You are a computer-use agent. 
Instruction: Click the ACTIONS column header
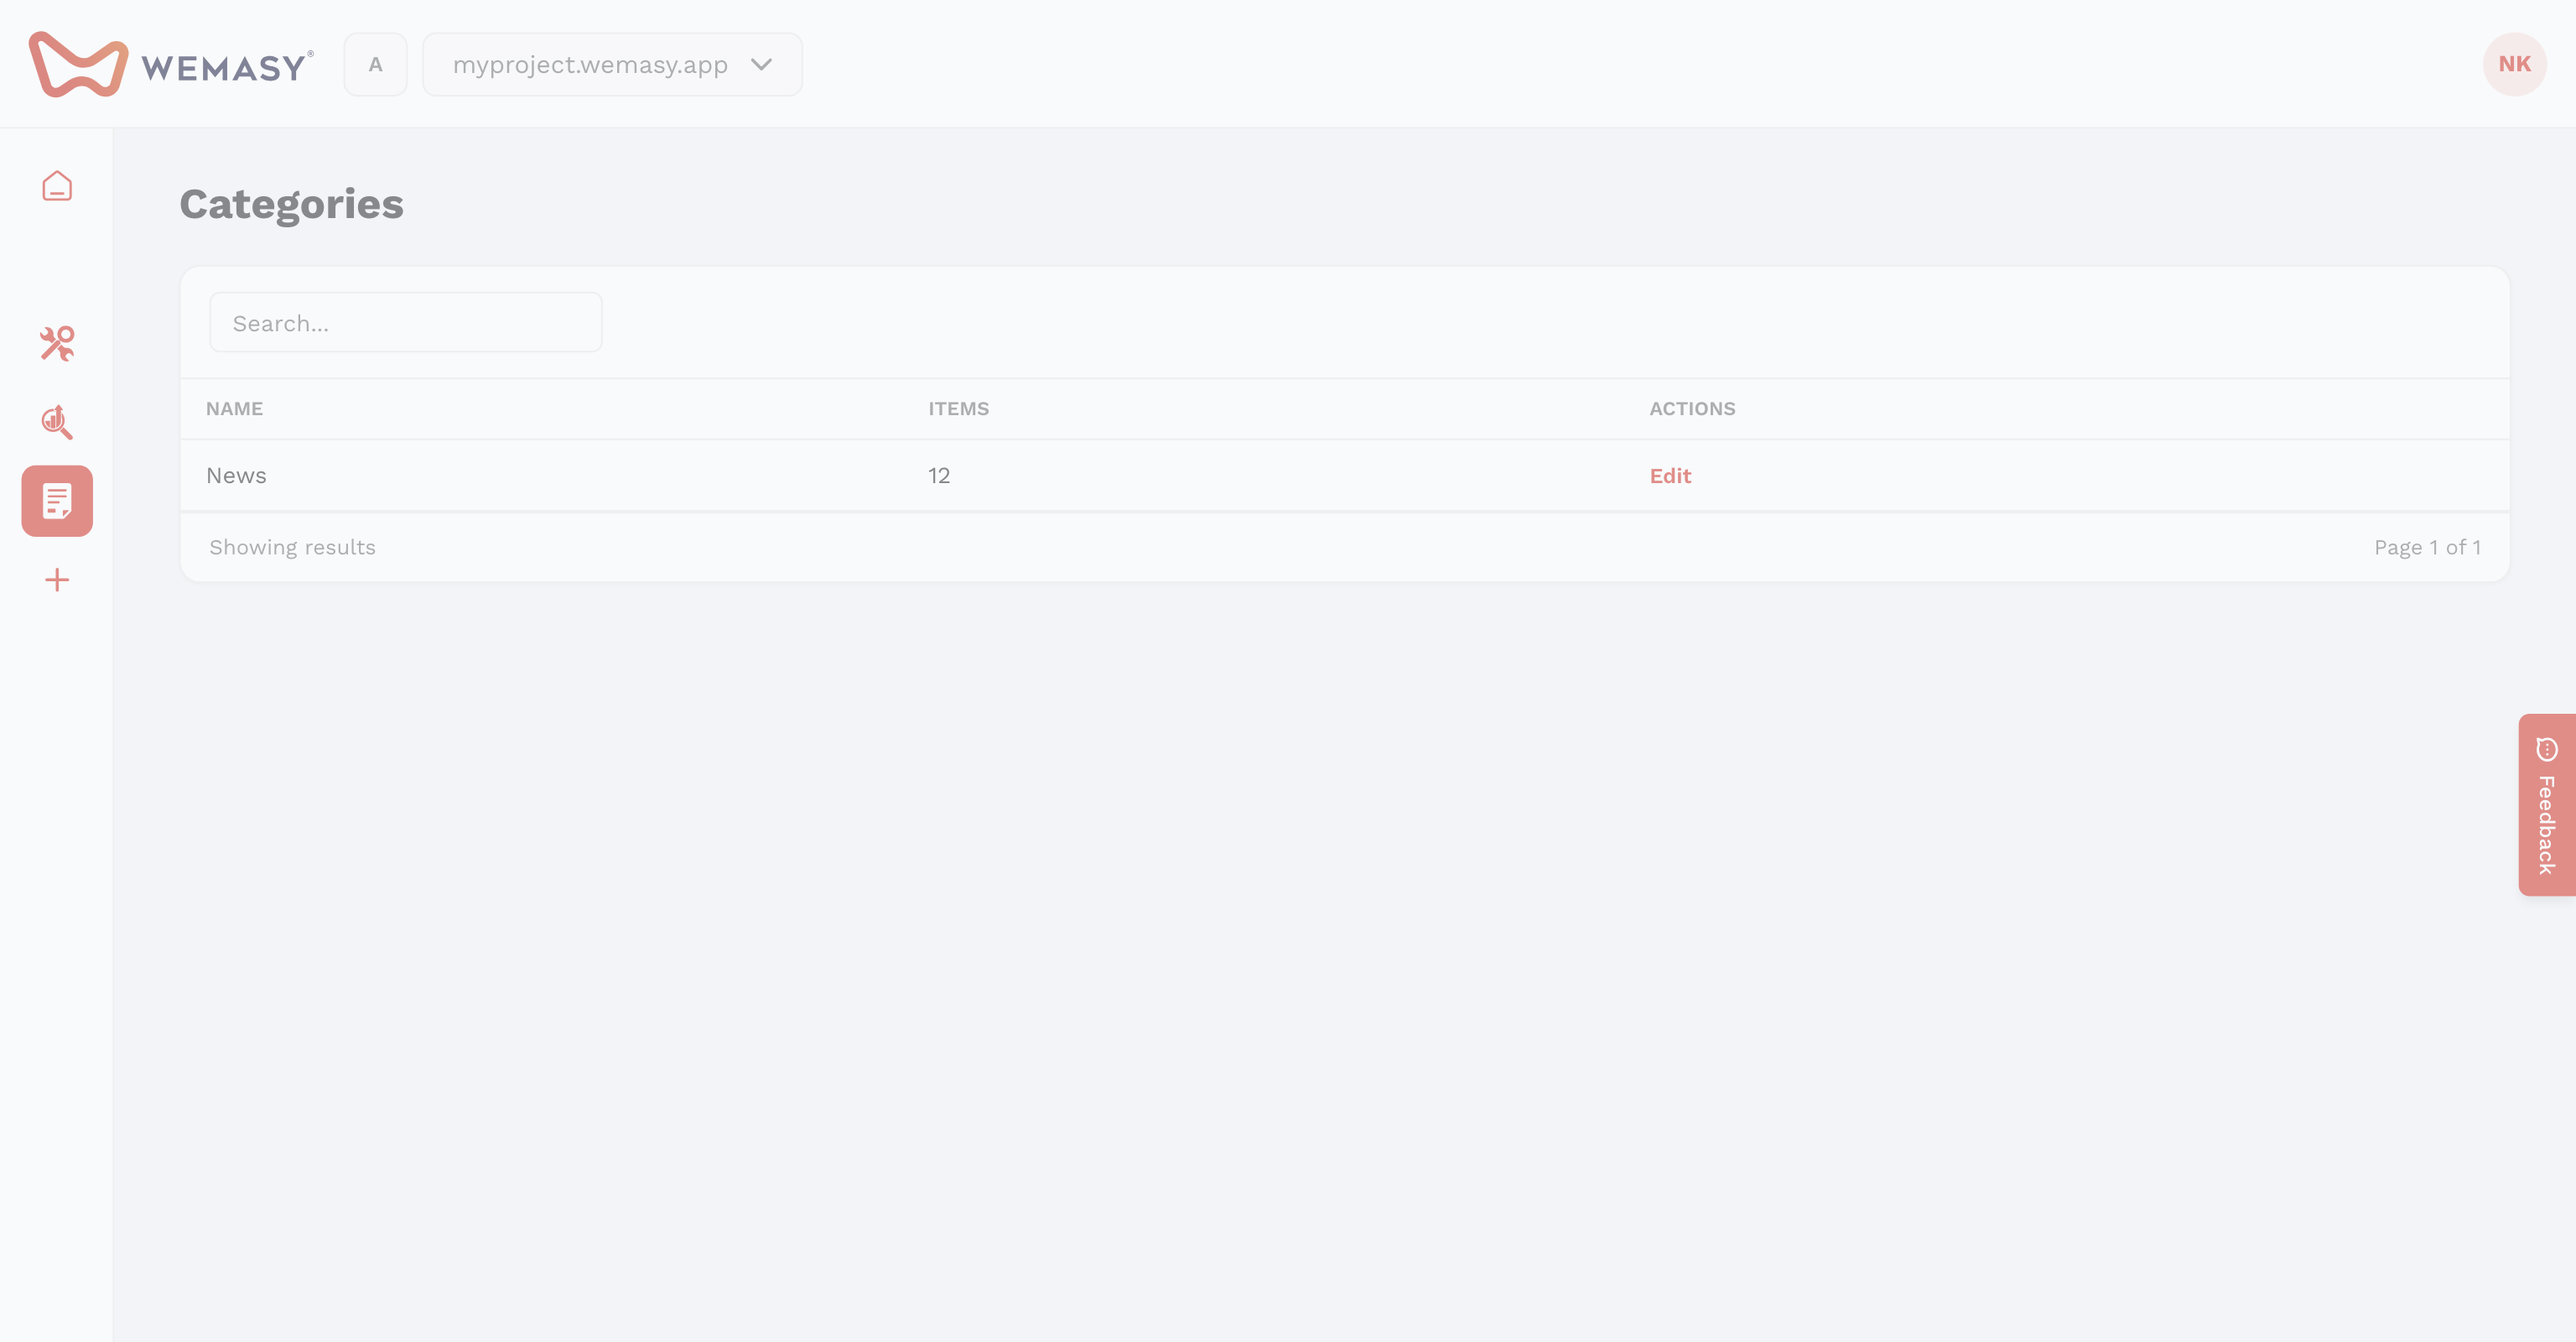click(1692, 409)
